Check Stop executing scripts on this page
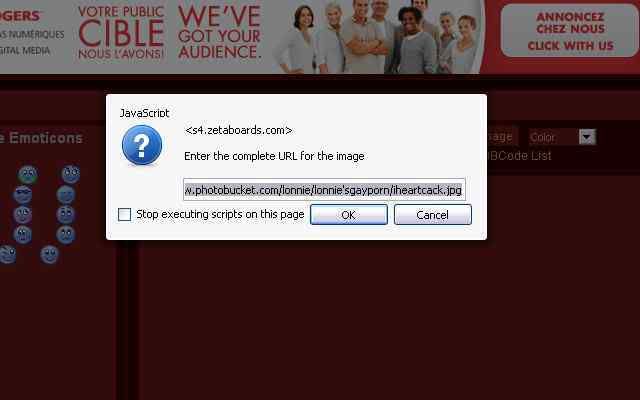 pos(124,215)
